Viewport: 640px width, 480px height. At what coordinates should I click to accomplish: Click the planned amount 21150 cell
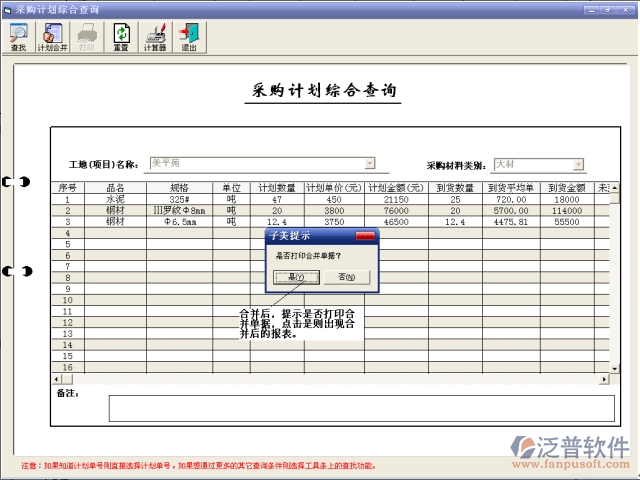[396, 199]
